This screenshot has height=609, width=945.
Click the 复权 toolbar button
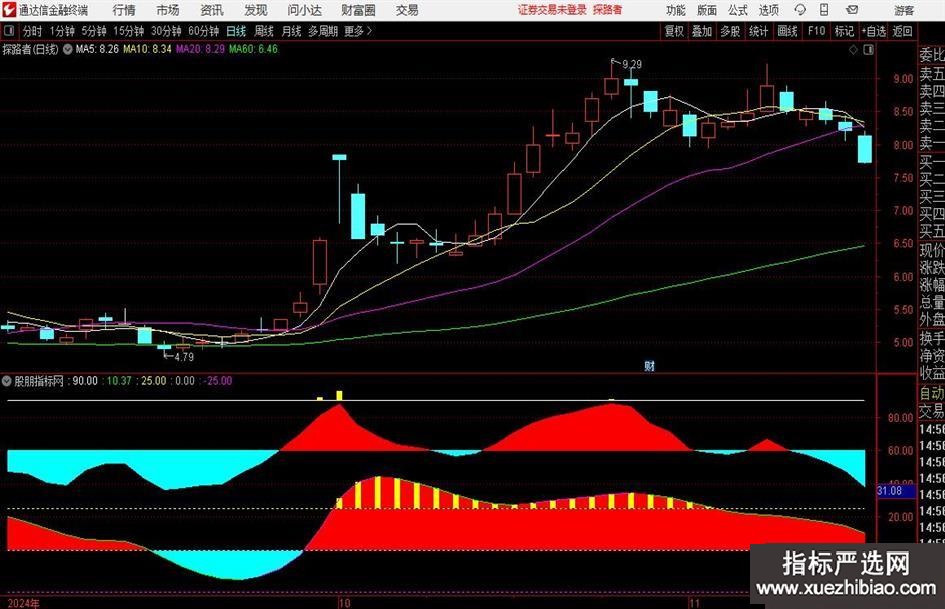coord(674,31)
